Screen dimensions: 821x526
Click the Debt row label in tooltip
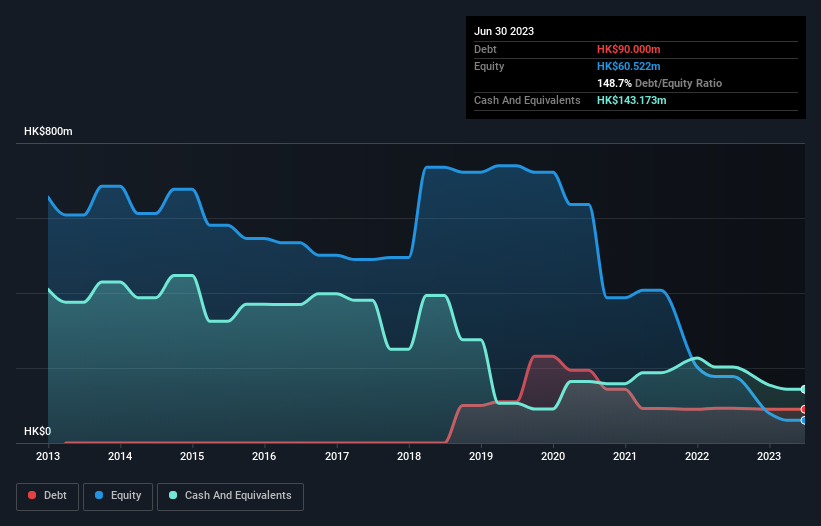click(x=485, y=49)
